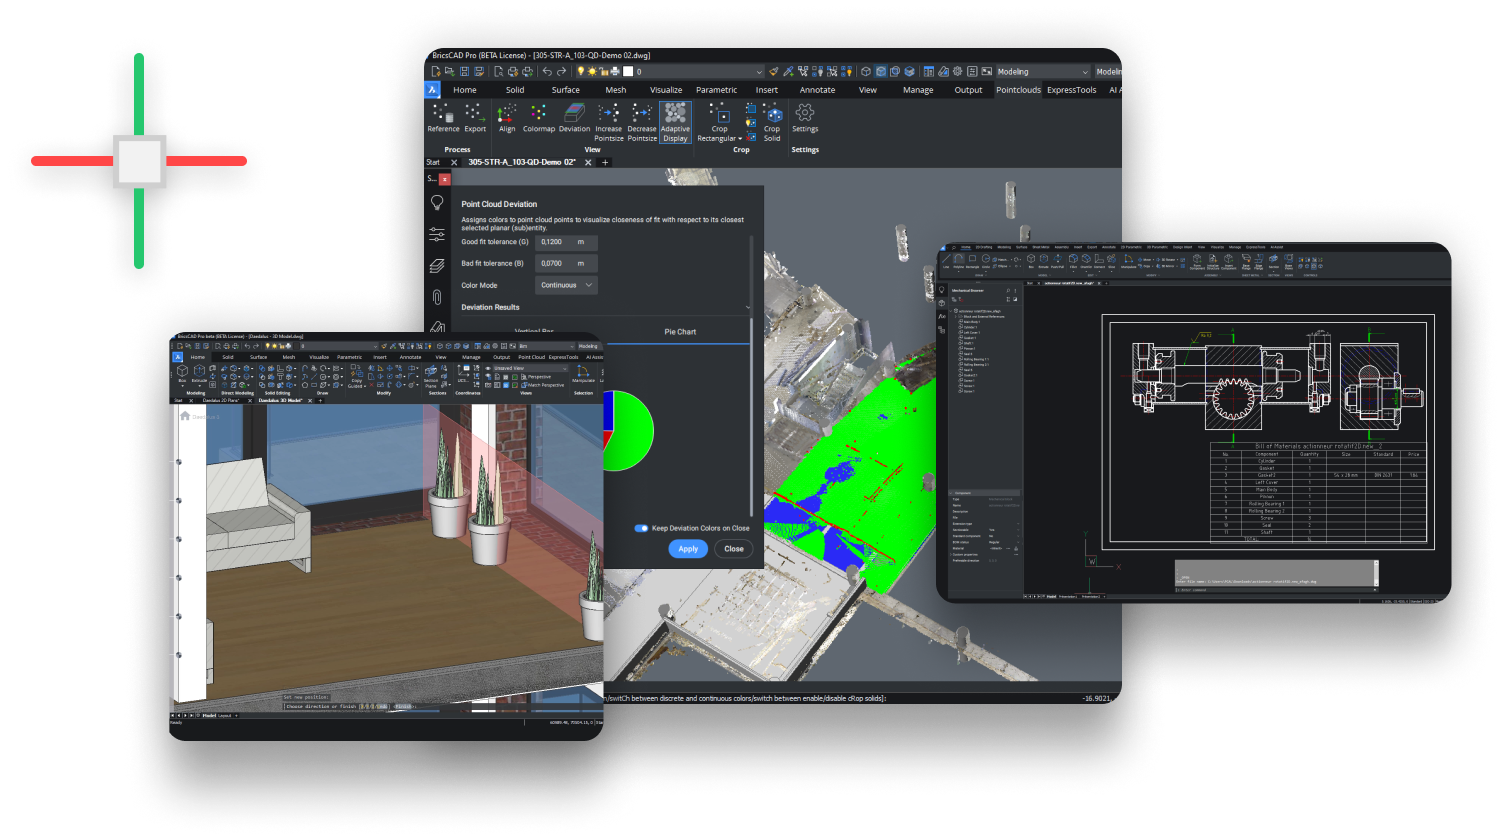
Task: Open the Point Cloud tab in Daedalus window
Action: coord(531,357)
